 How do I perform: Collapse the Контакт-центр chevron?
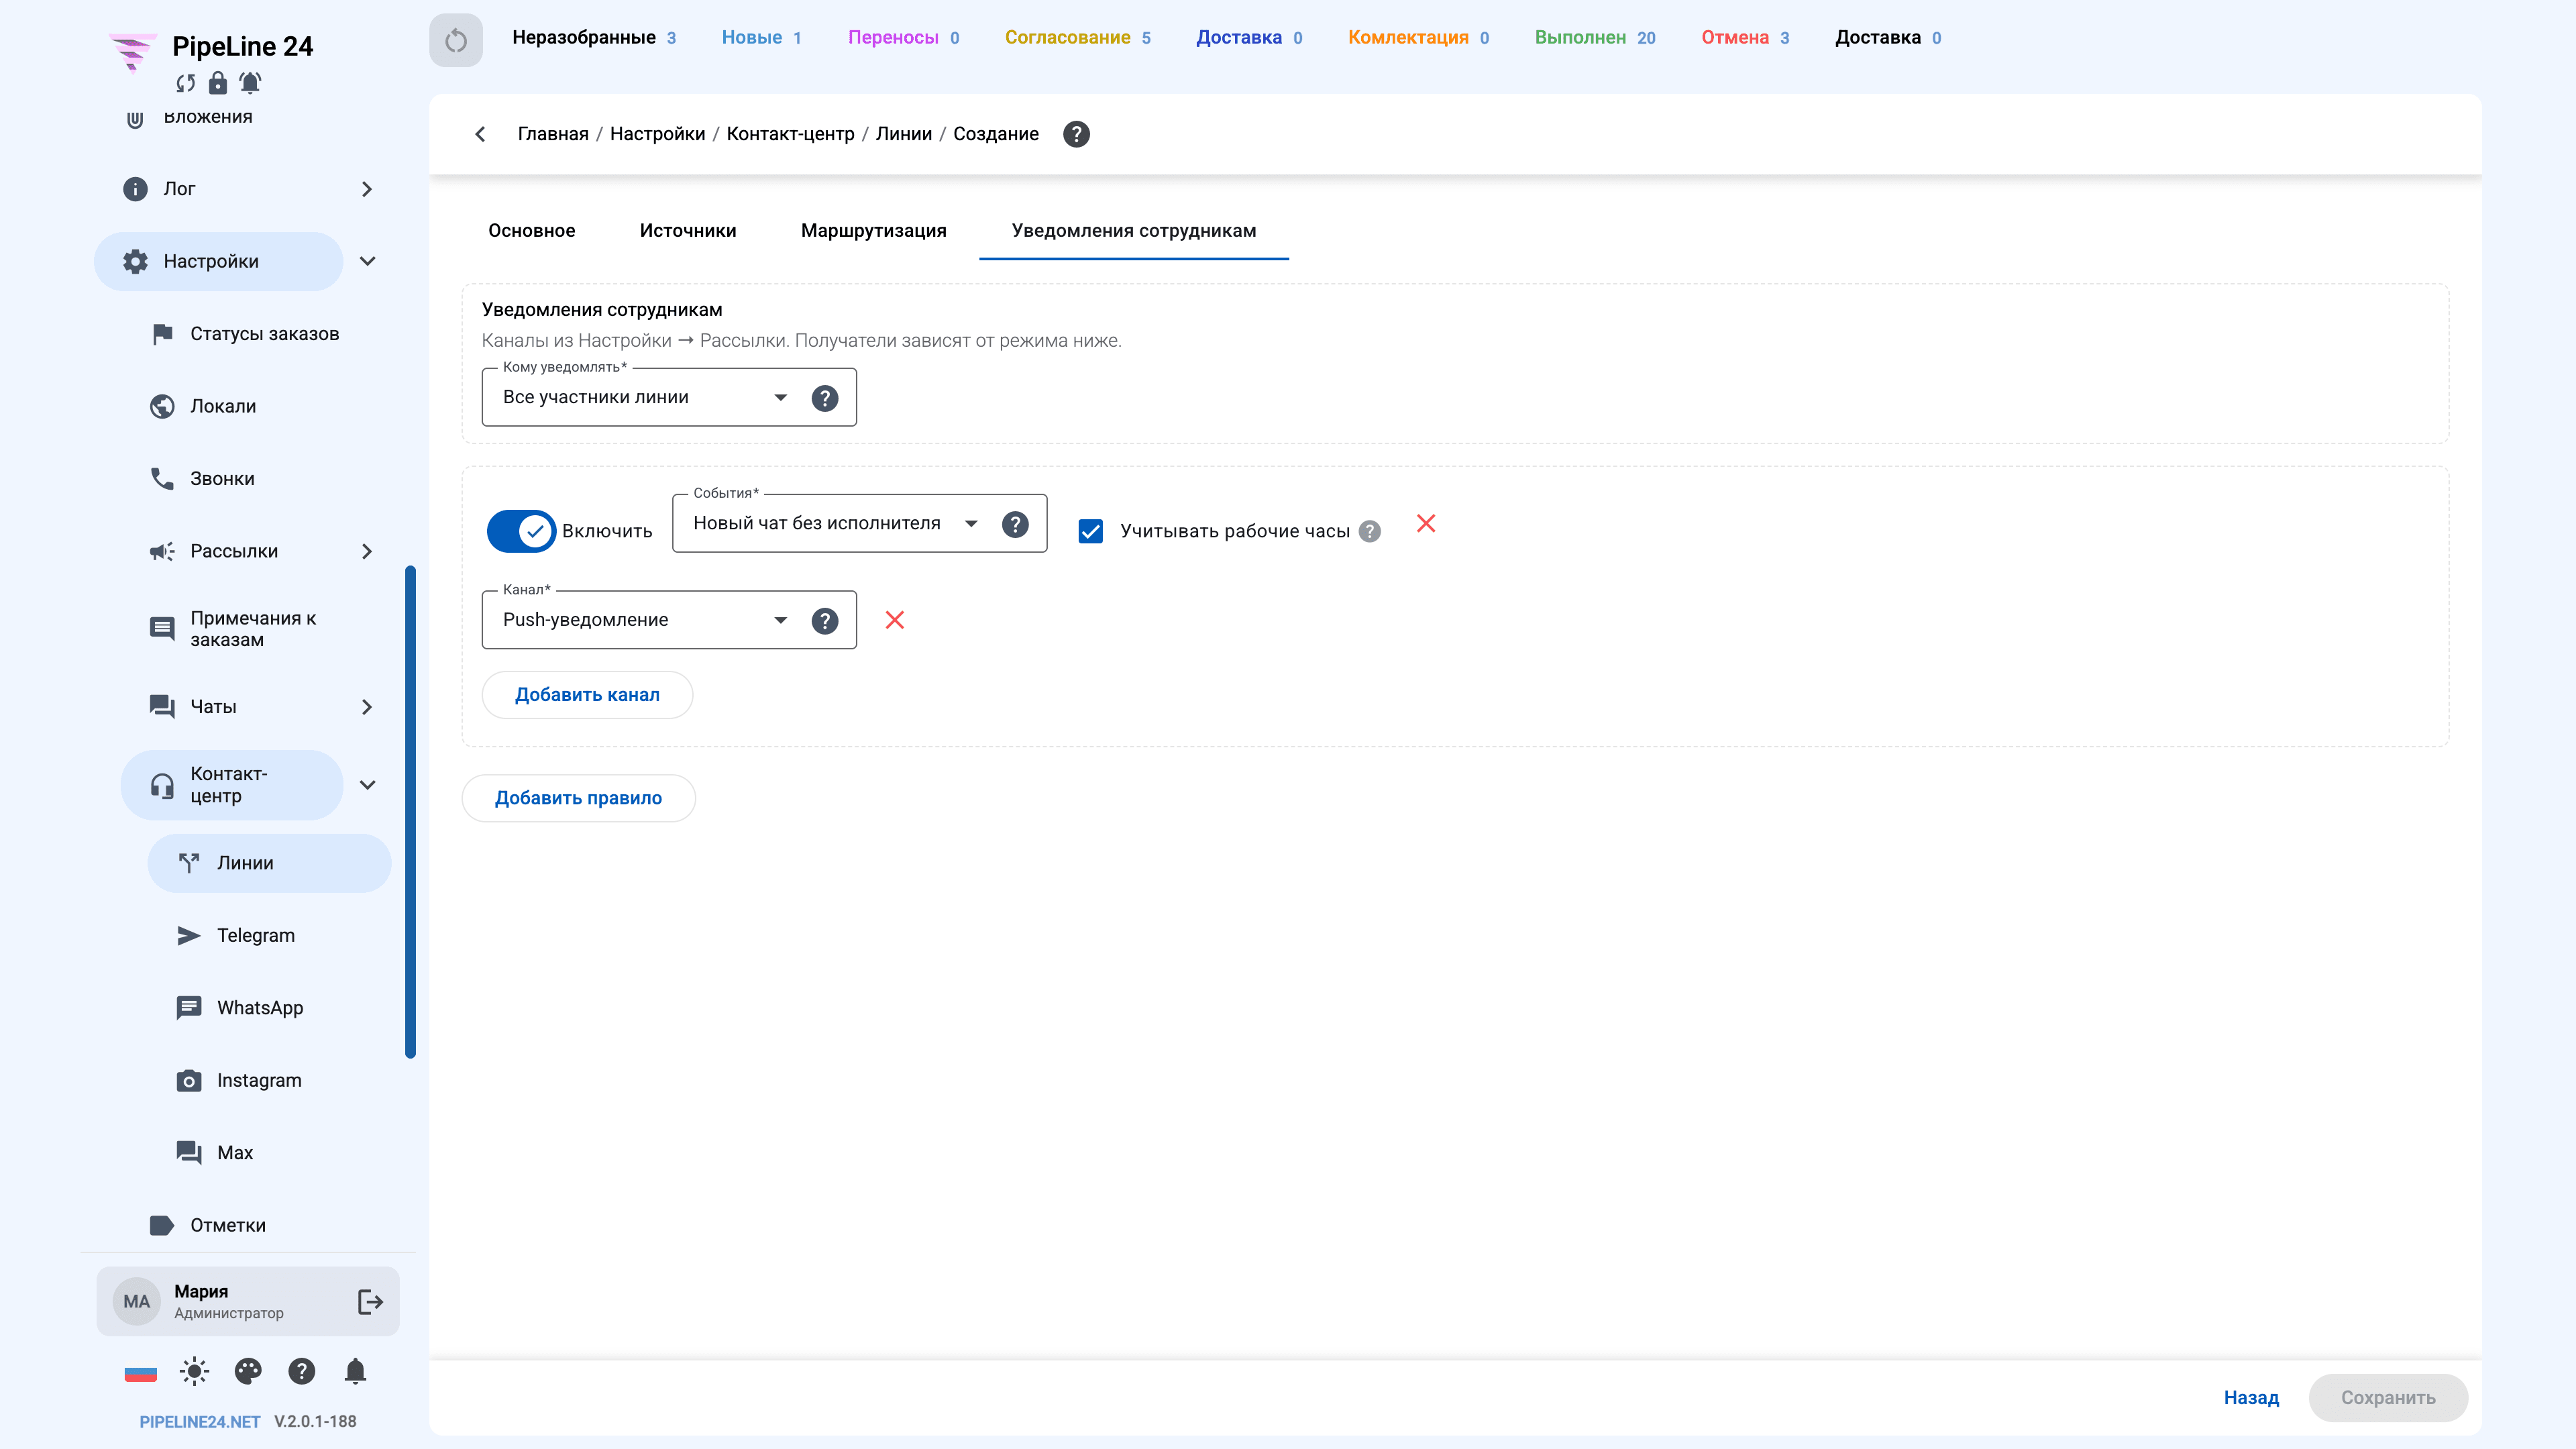(x=367, y=785)
